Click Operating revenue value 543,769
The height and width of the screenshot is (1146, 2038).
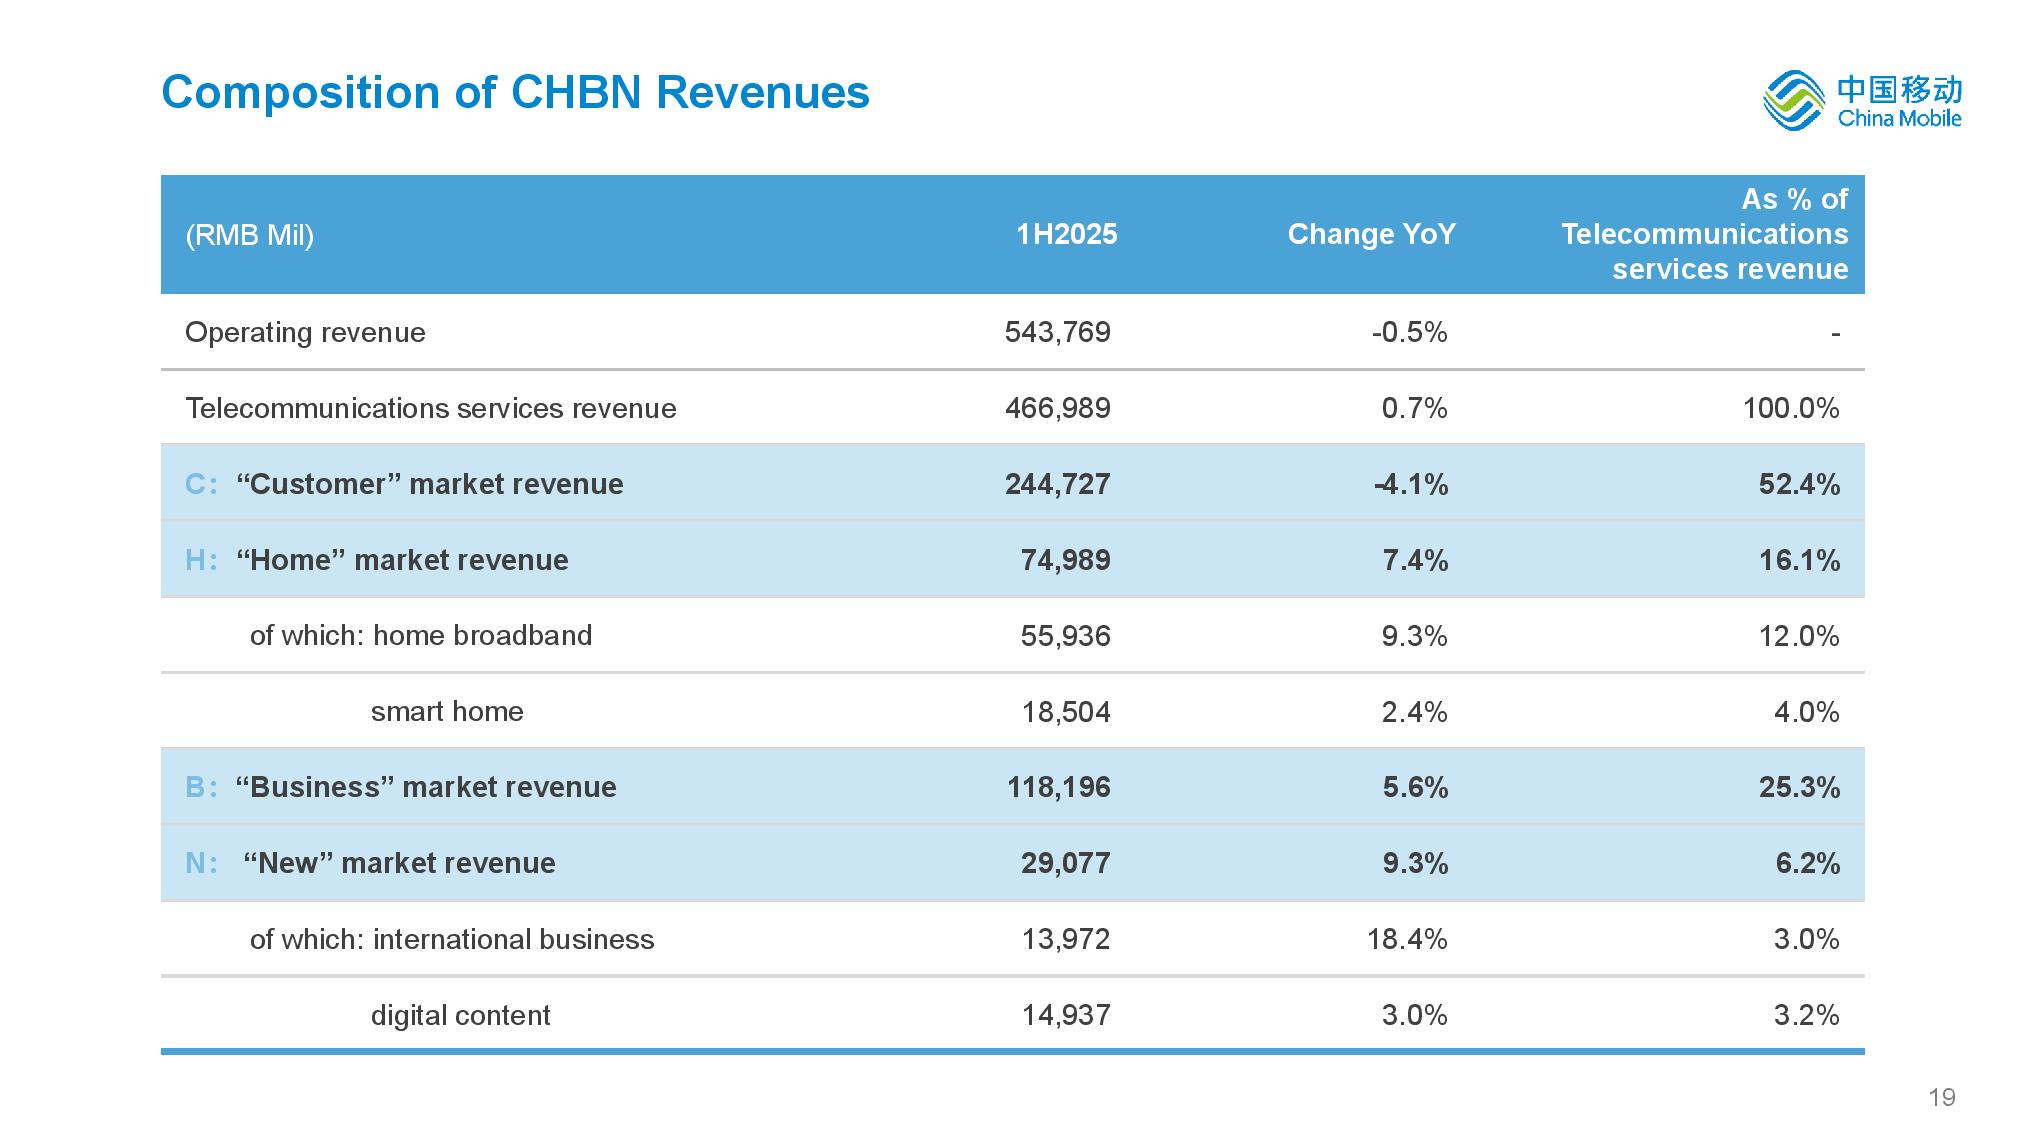[x=1057, y=332]
